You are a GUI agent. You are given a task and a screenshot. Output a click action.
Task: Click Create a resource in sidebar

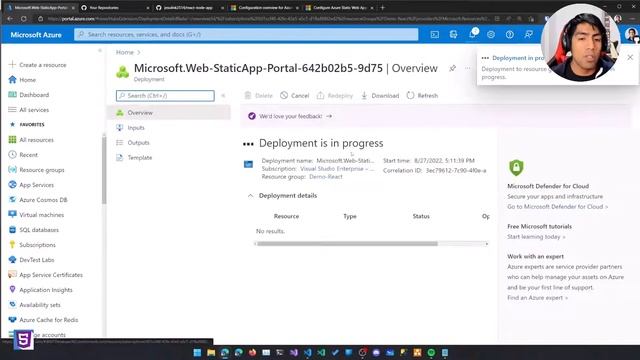coord(38,65)
